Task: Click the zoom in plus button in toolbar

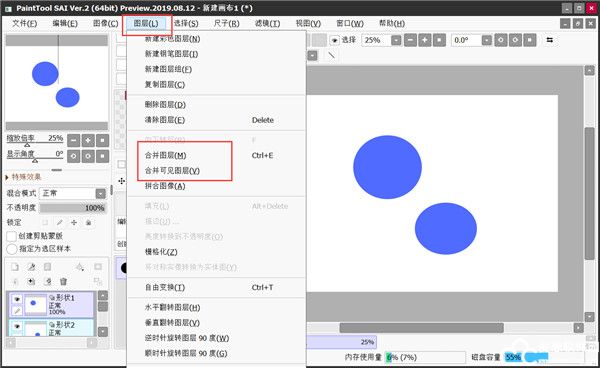Action: click(x=425, y=40)
